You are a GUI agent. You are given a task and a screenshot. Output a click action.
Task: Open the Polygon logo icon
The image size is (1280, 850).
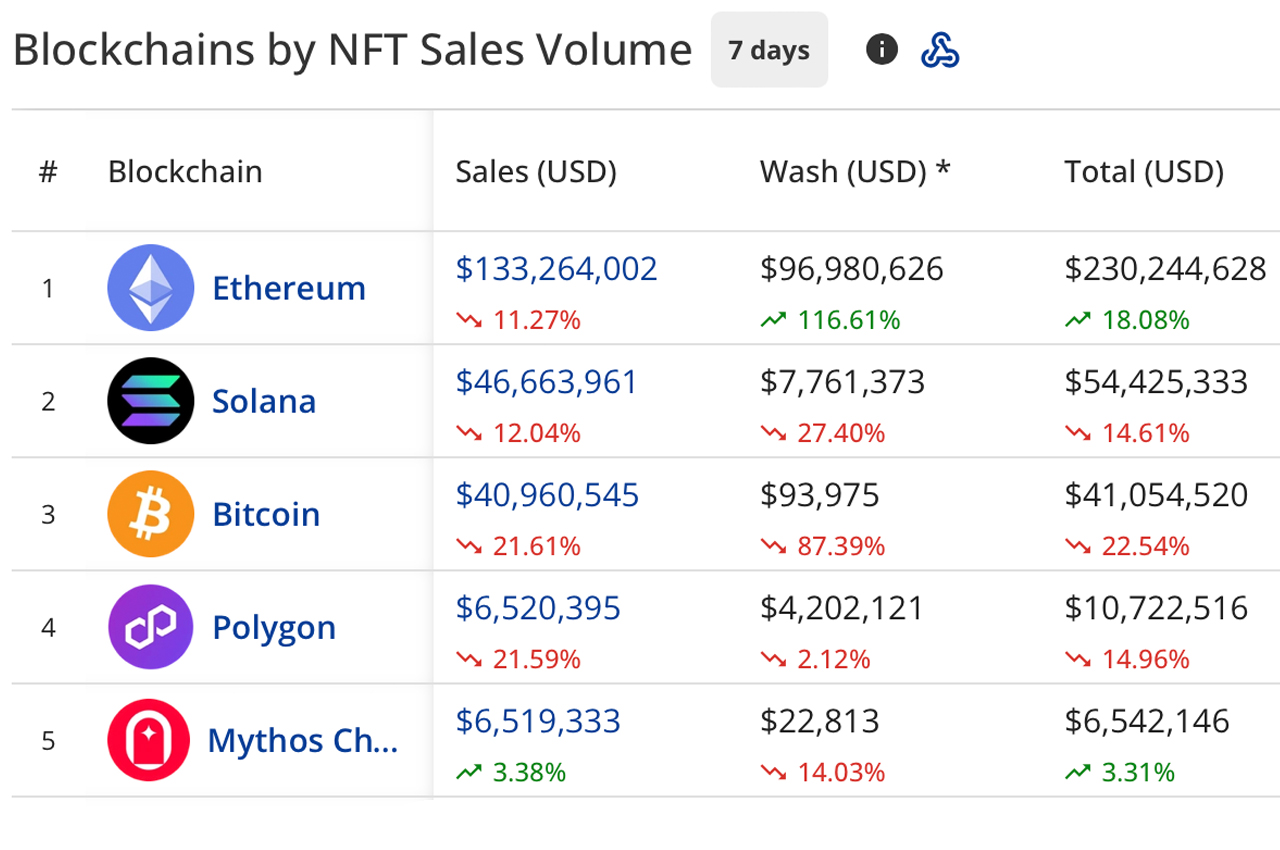click(x=151, y=627)
